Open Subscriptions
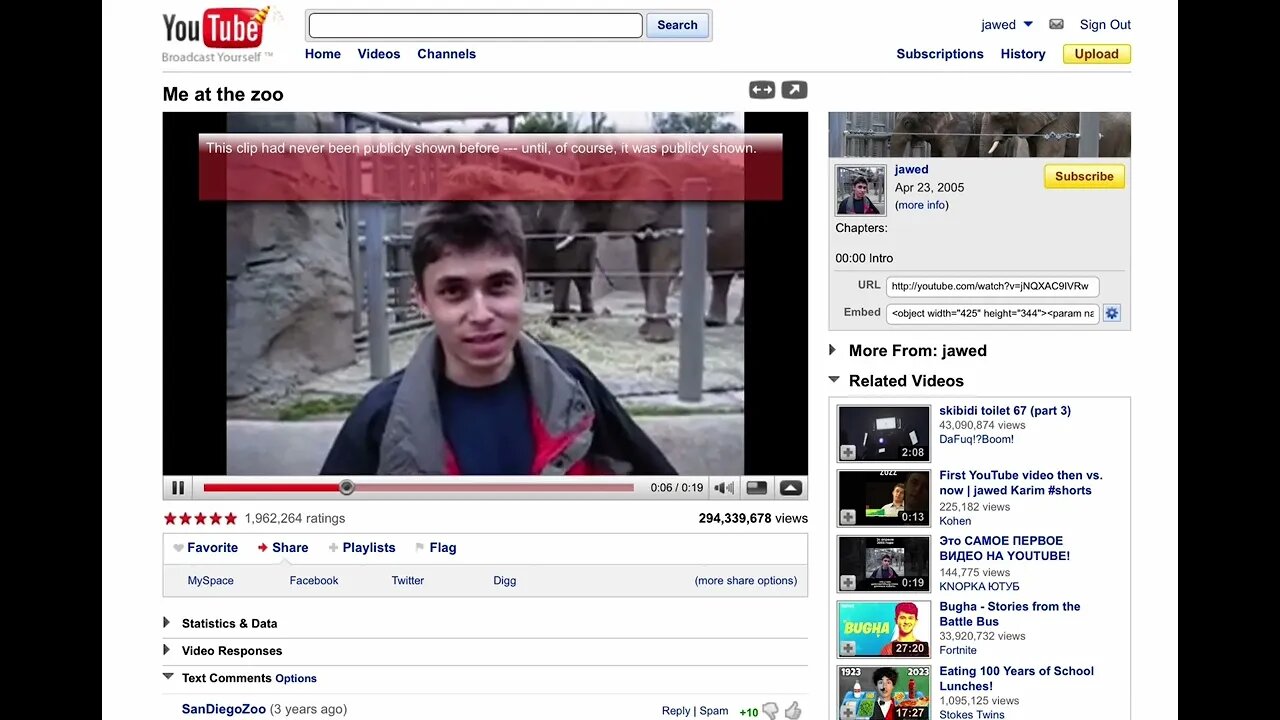1280x720 pixels. coord(940,54)
